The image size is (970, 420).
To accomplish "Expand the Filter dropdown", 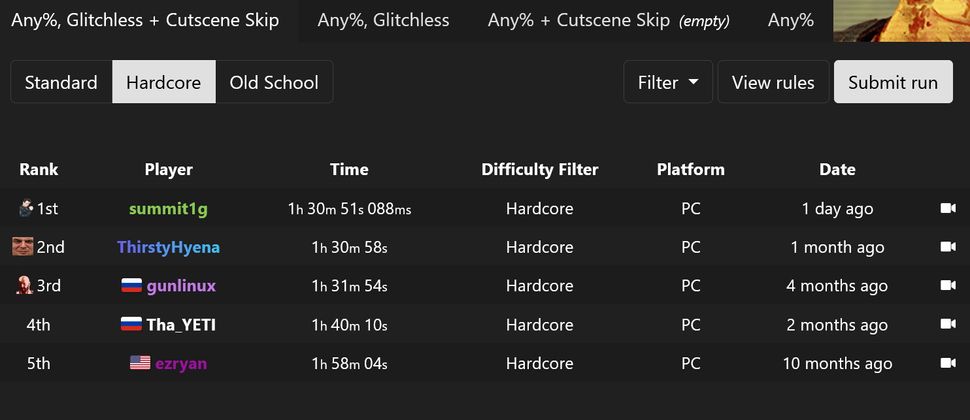I will click(668, 82).
